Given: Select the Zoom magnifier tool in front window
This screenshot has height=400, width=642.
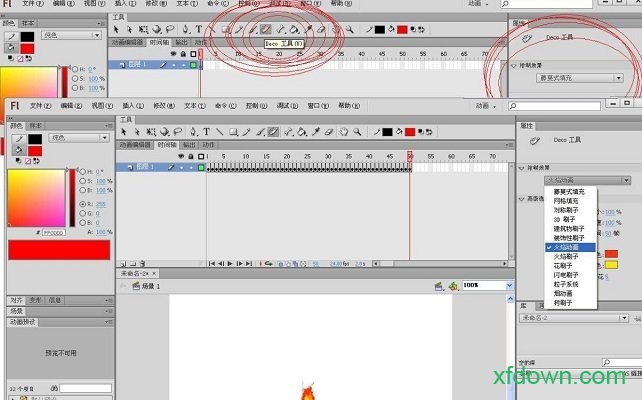Looking at the screenshot, I should click(357, 131).
